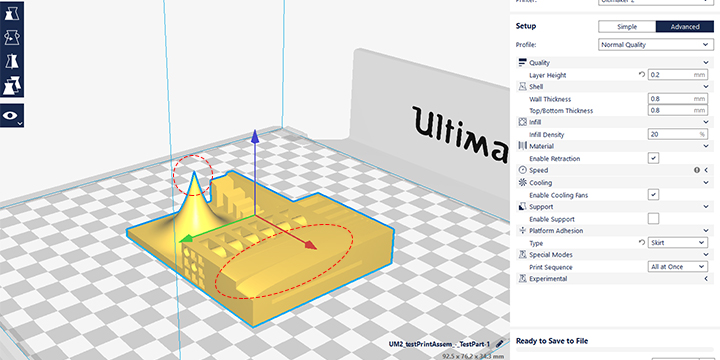This screenshot has height=360, width=720.
Task: Click the warning info icon on Speed row
Action: [697, 170]
